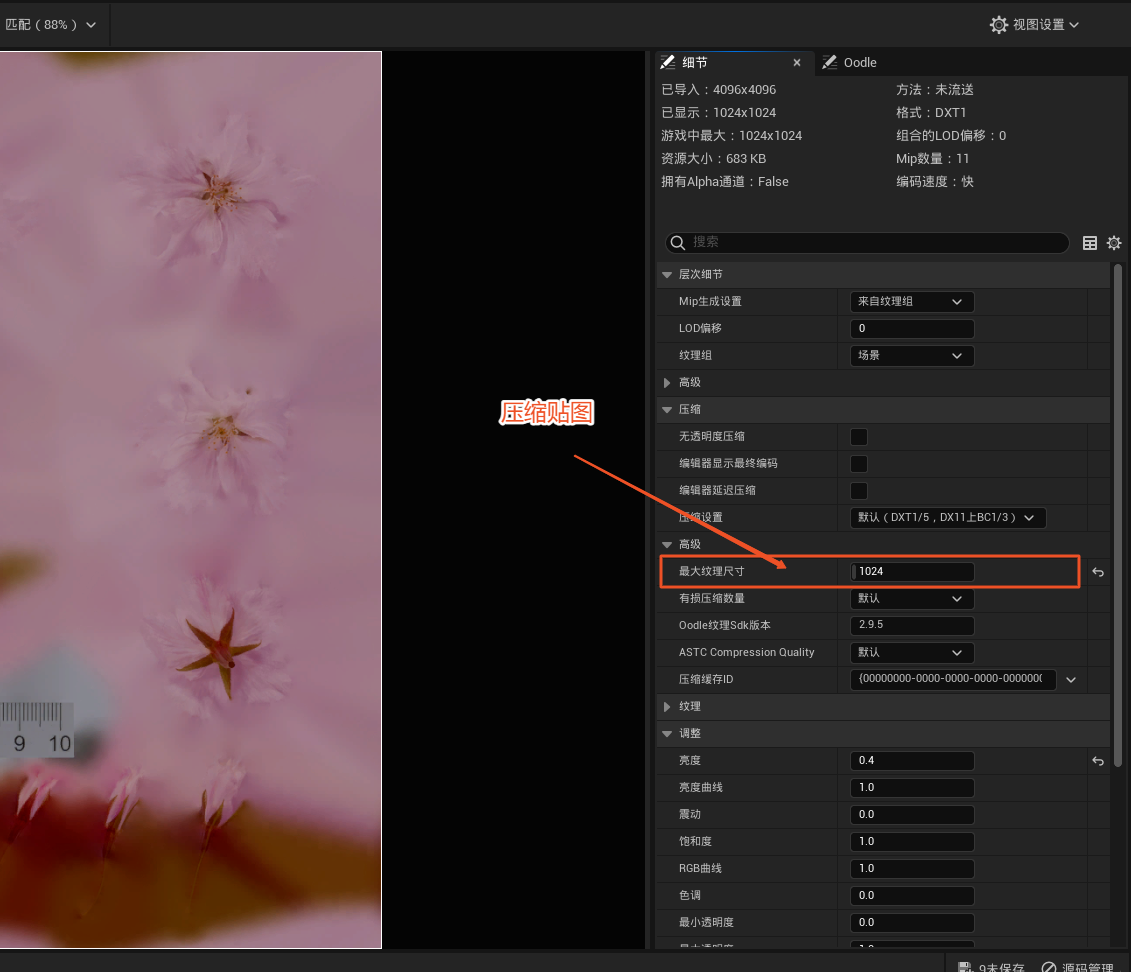
Task: Reset 亮度 value with the revert arrow
Action: pyautogui.click(x=1098, y=761)
